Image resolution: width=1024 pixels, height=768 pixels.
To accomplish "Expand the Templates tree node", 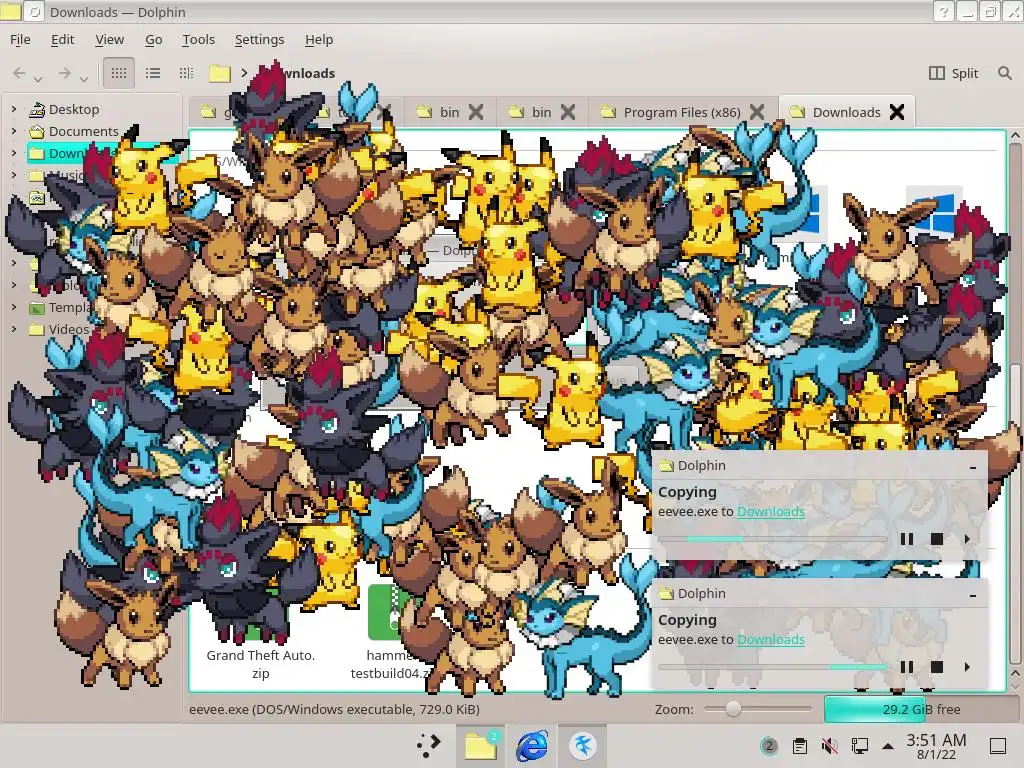I will pyautogui.click(x=14, y=307).
